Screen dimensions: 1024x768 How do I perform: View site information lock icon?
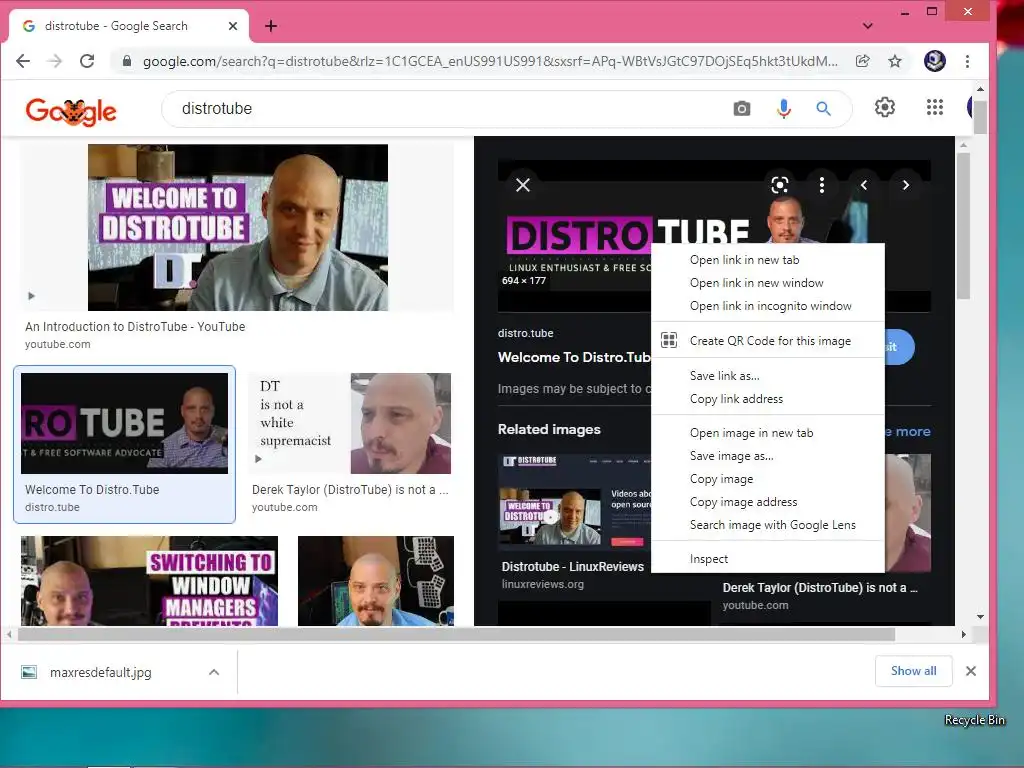coord(127,61)
